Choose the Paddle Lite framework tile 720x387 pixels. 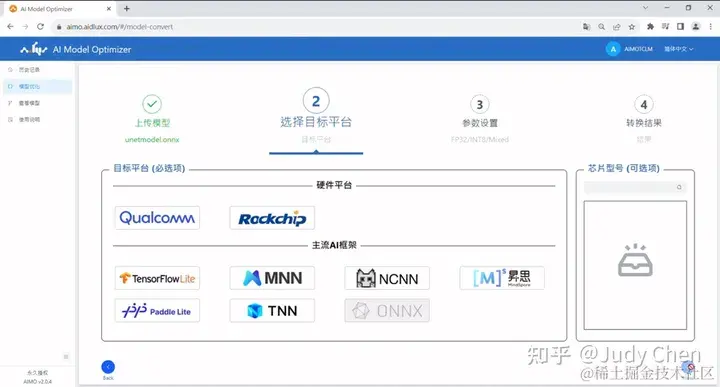click(x=157, y=311)
